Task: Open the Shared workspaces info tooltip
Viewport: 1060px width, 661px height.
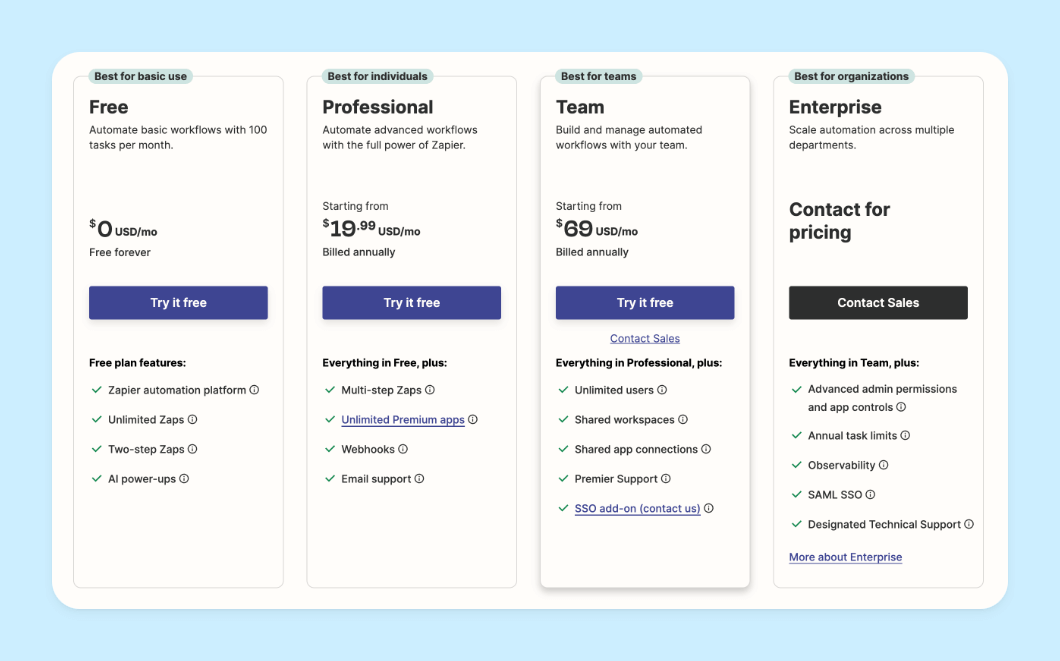Action: [683, 419]
